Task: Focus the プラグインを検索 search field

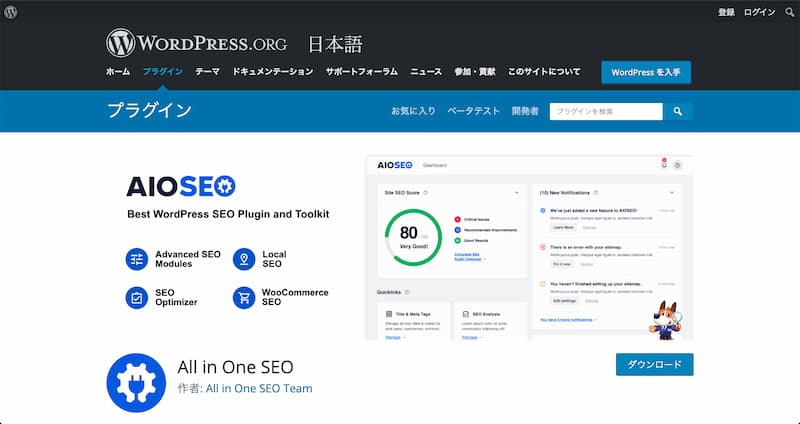Action: coord(606,111)
